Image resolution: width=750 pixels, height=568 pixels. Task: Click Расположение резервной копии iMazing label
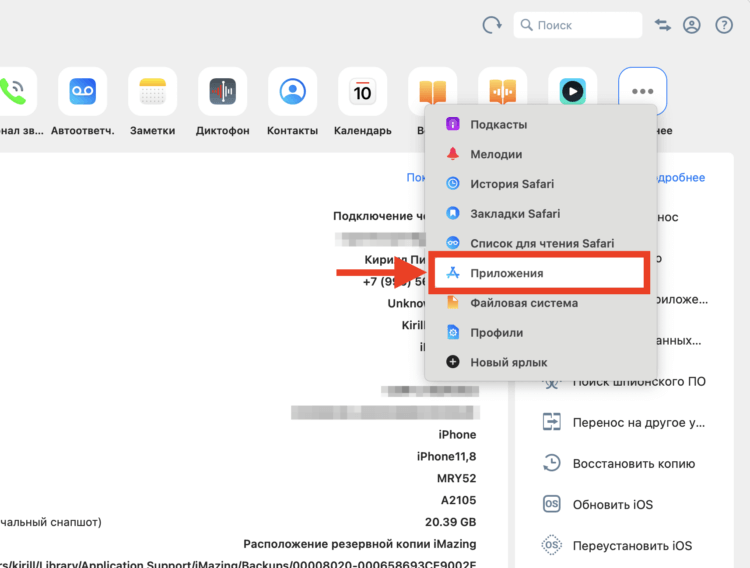(360, 544)
